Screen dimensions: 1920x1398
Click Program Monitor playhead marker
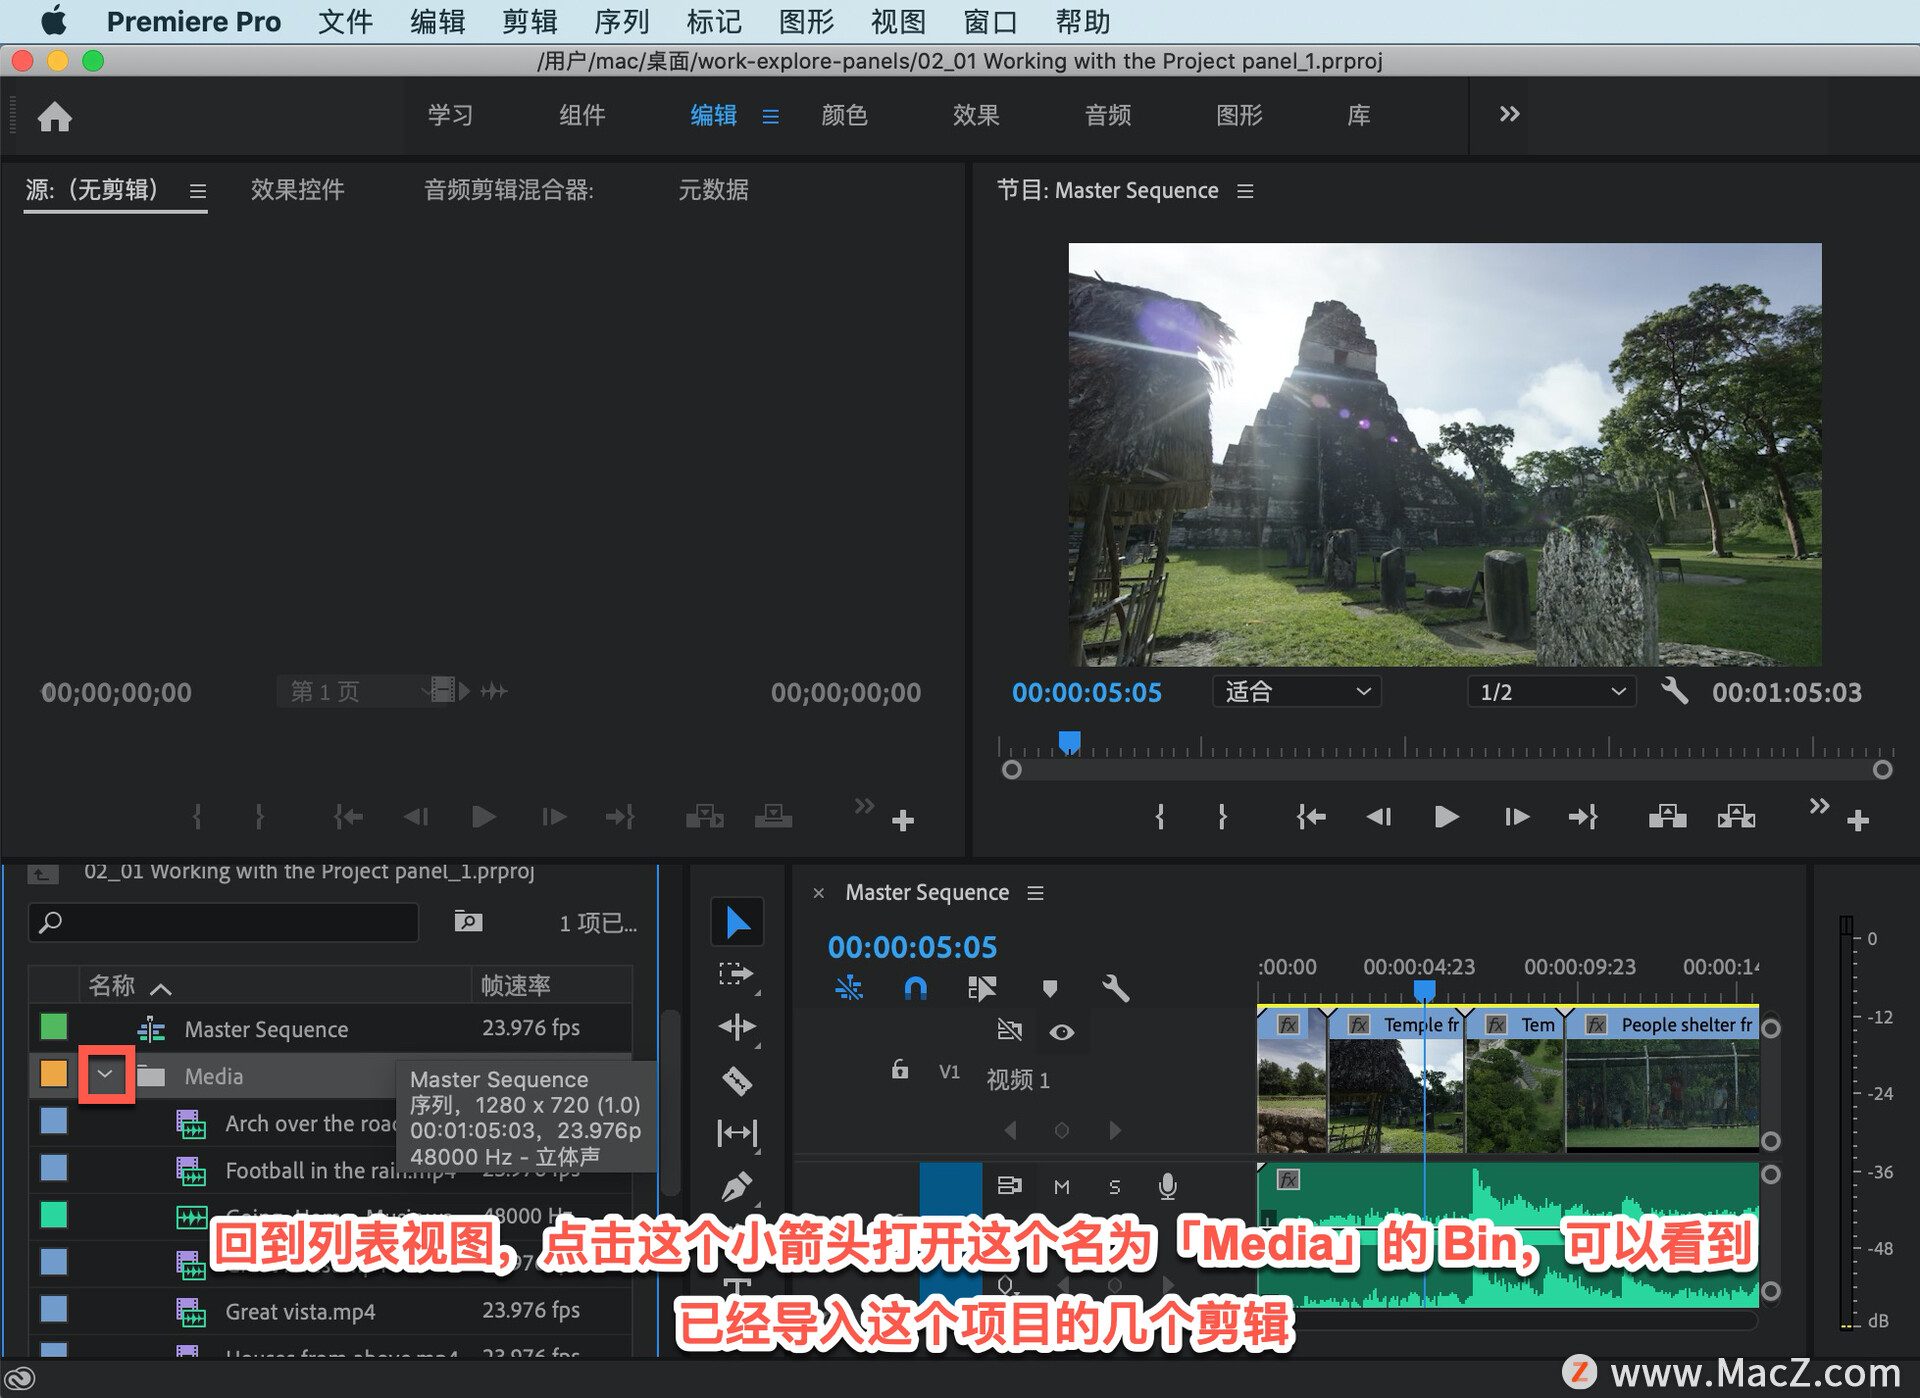[x=1069, y=741]
